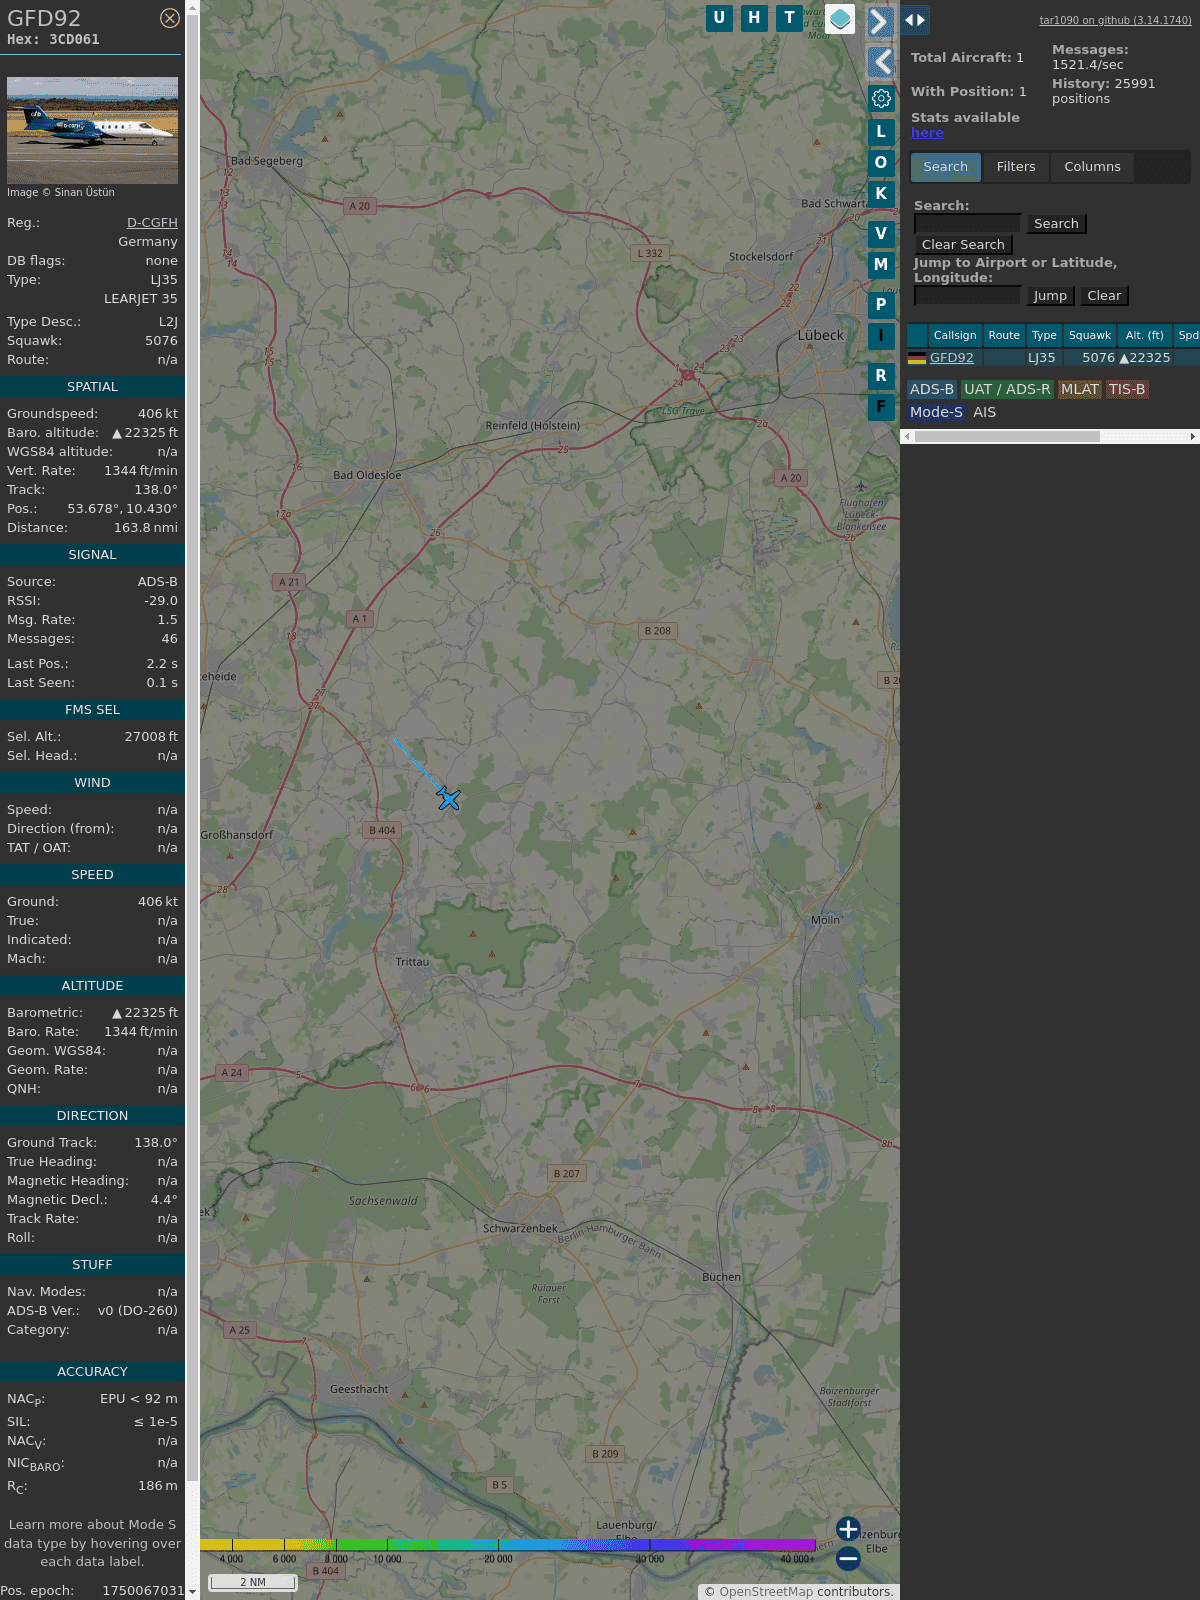The height and width of the screenshot is (1600, 1200).
Task: Click the Learjet aircraft photo thumbnail
Action: [x=92, y=130]
